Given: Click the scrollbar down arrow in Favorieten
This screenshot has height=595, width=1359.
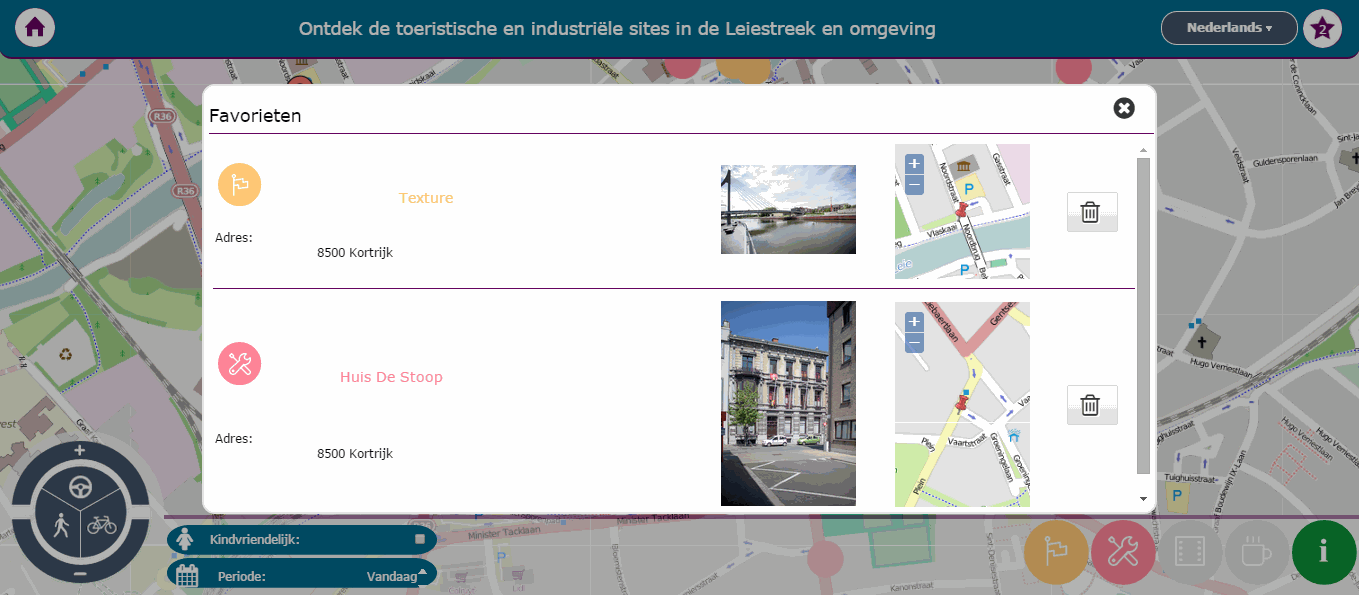Looking at the screenshot, I should 1143,498.
